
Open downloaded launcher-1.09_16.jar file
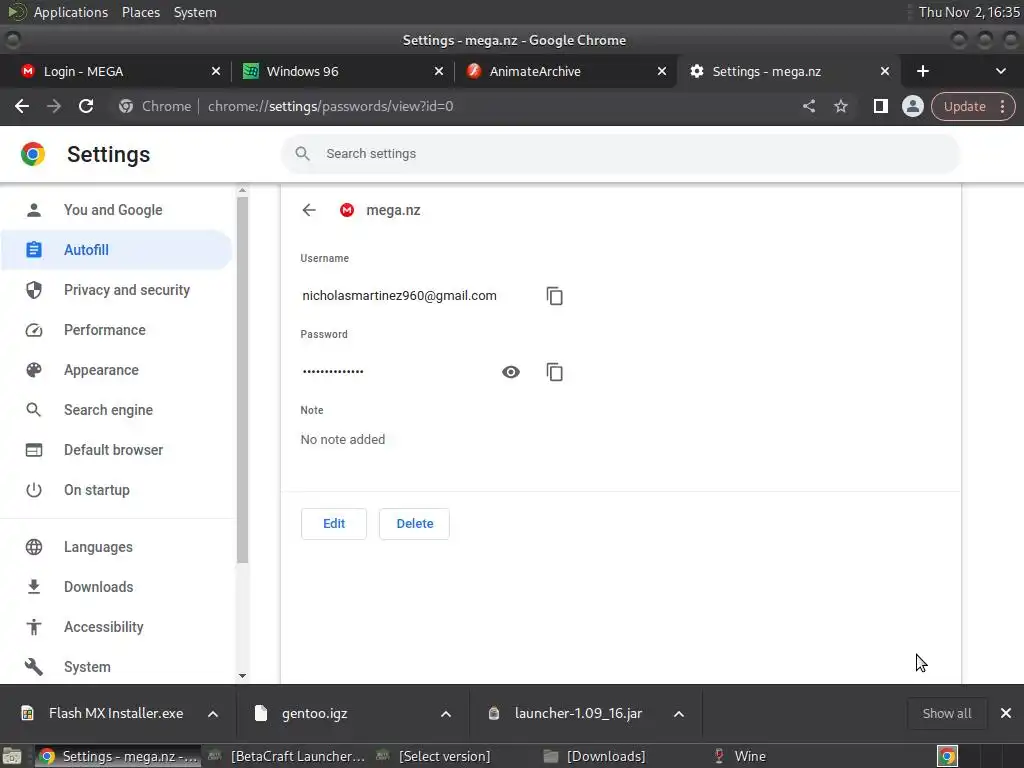click(x=567, y=713)
